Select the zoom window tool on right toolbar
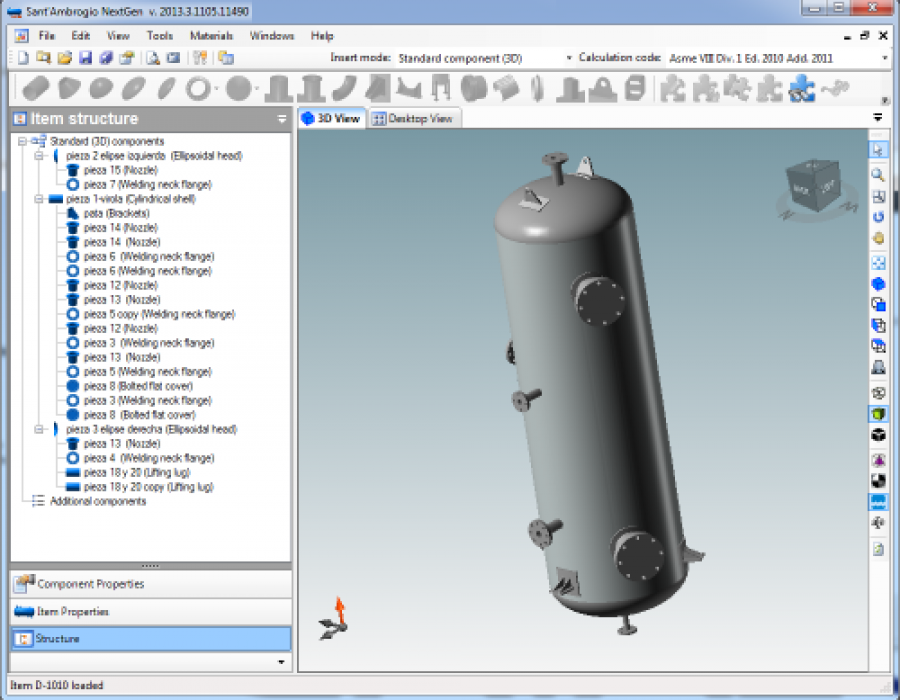900x700 pixels. click(878, 196)
